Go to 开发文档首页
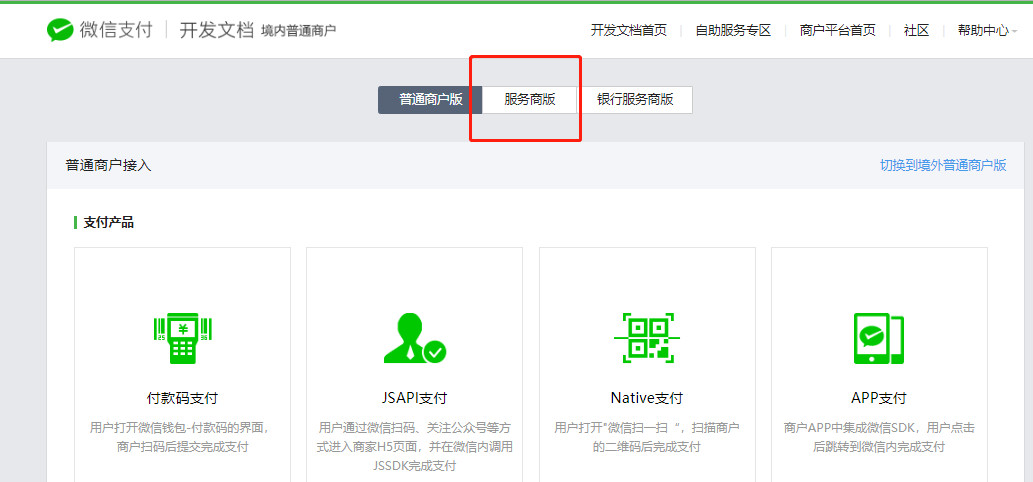This screenshot has height=482, width=1033. [x=628, y=30]
